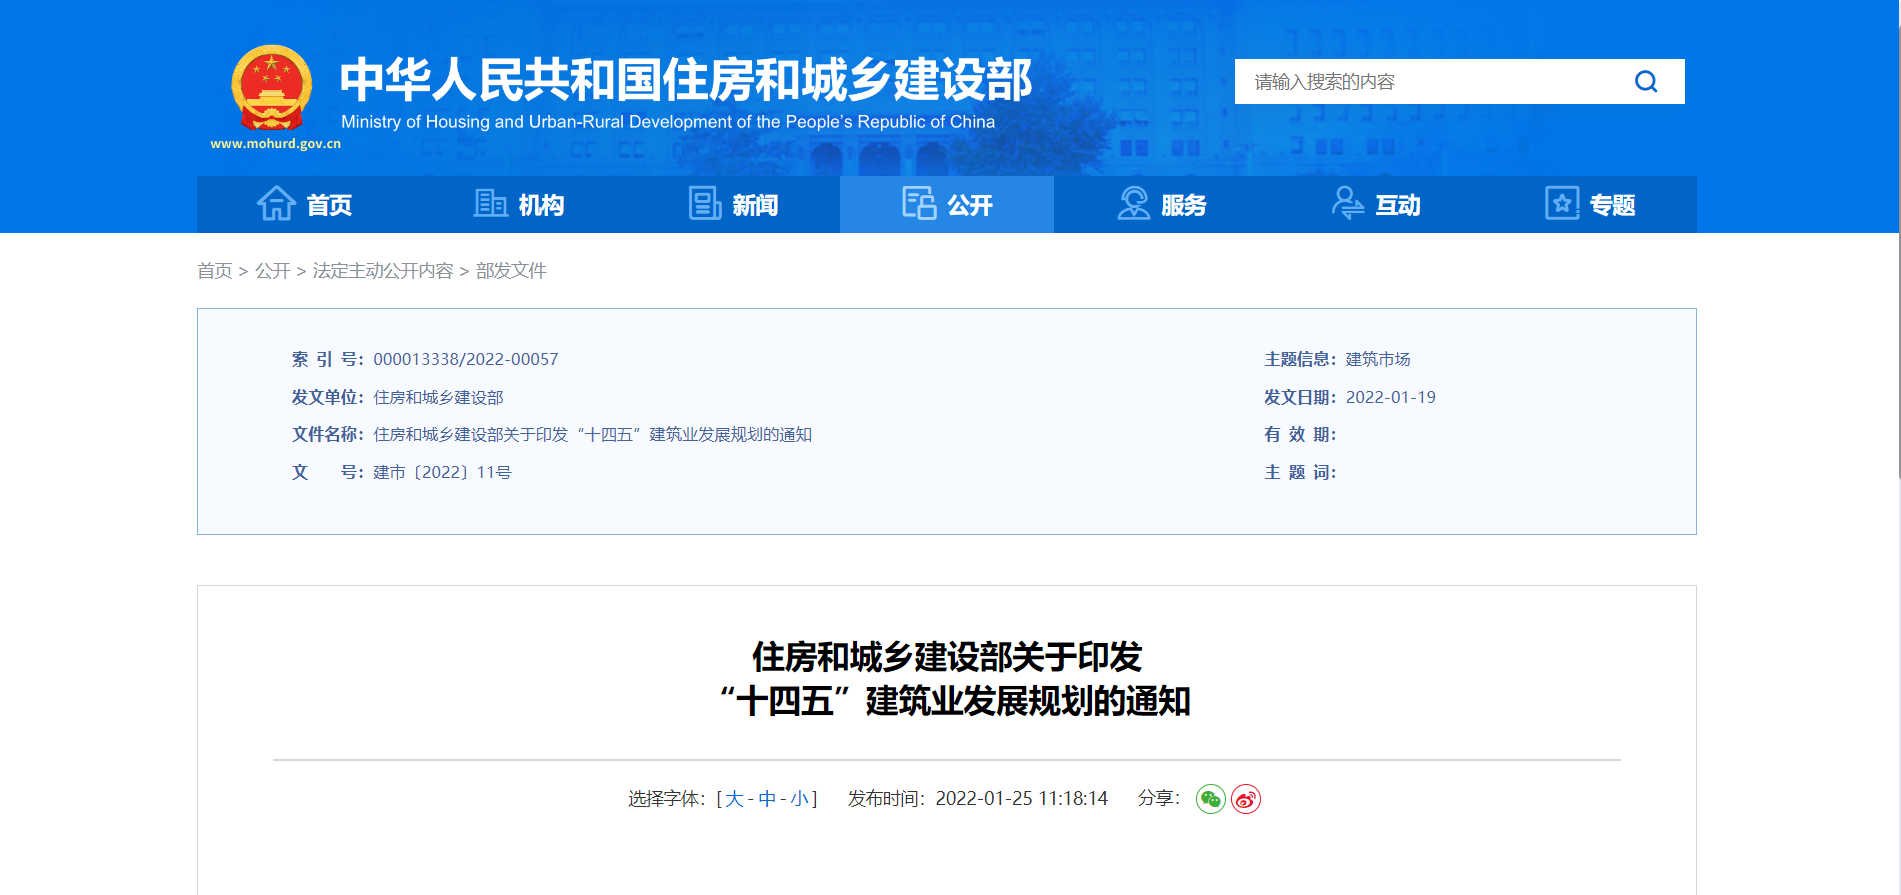
Task: Open 法定主动公开内容 breadcrumb link
Action: (382, 271)
